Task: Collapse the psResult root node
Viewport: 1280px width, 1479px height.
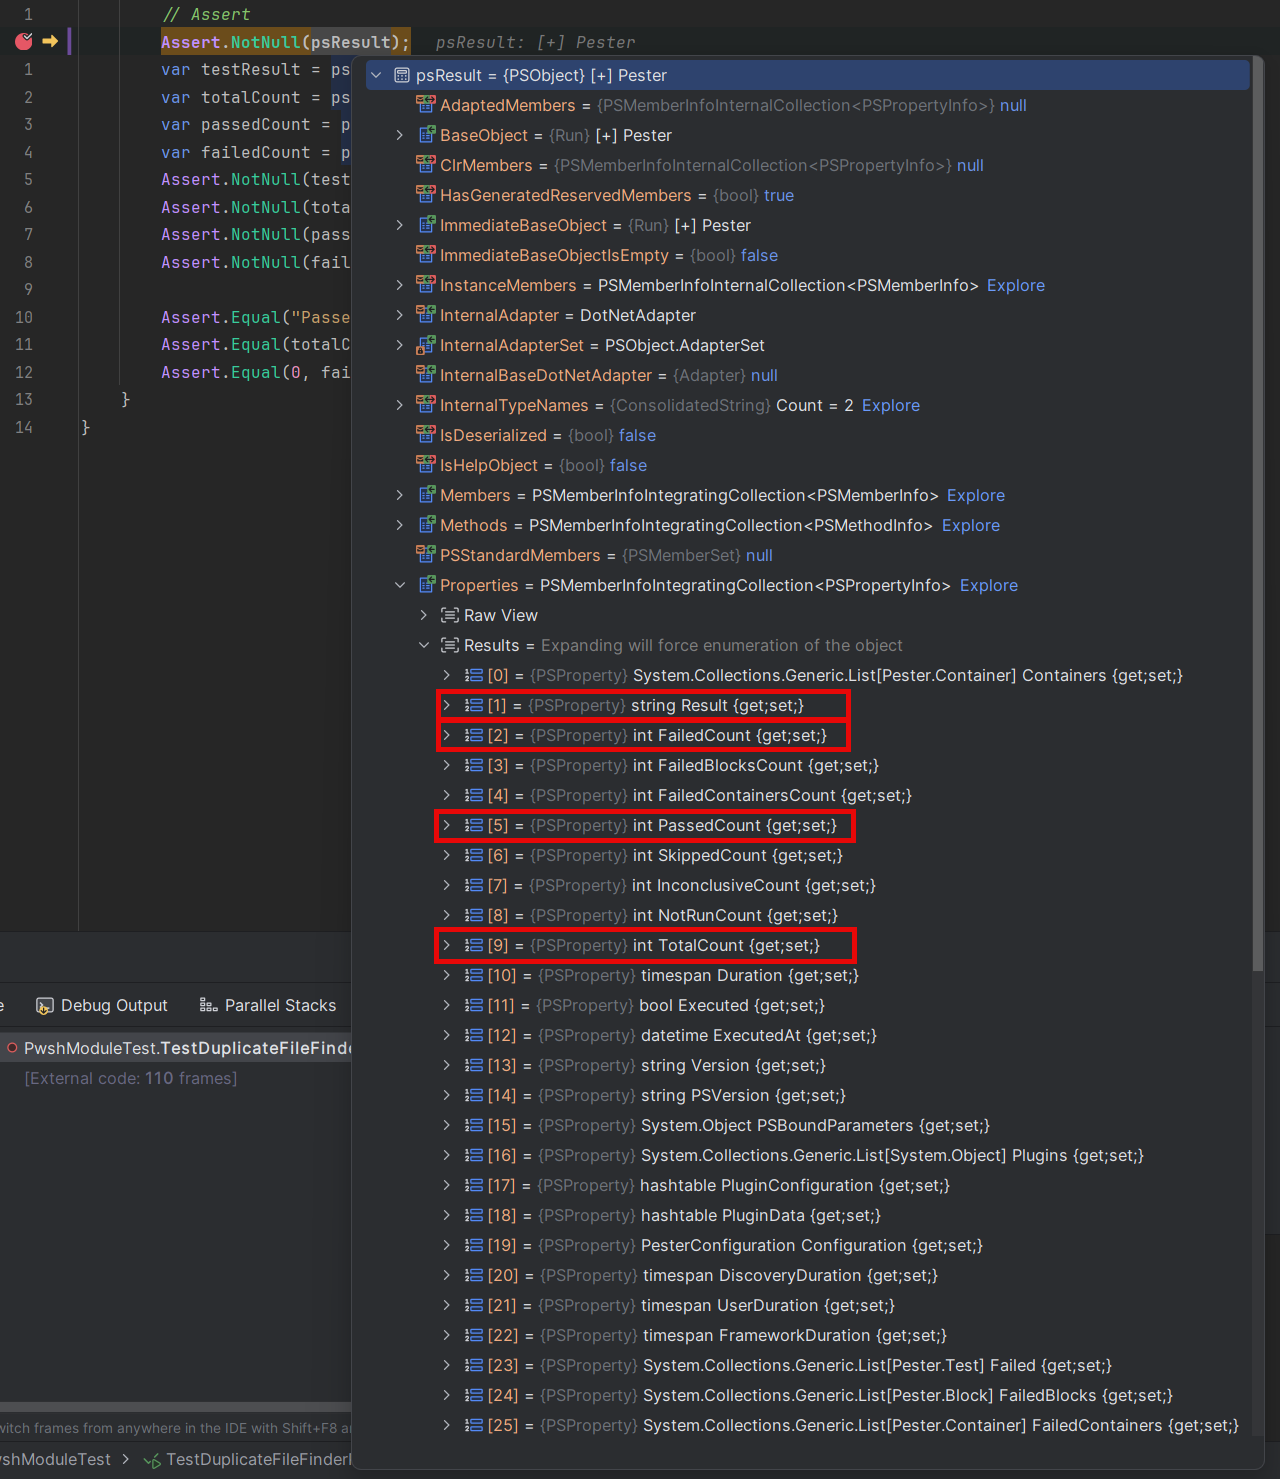Action: click(377, 76)
